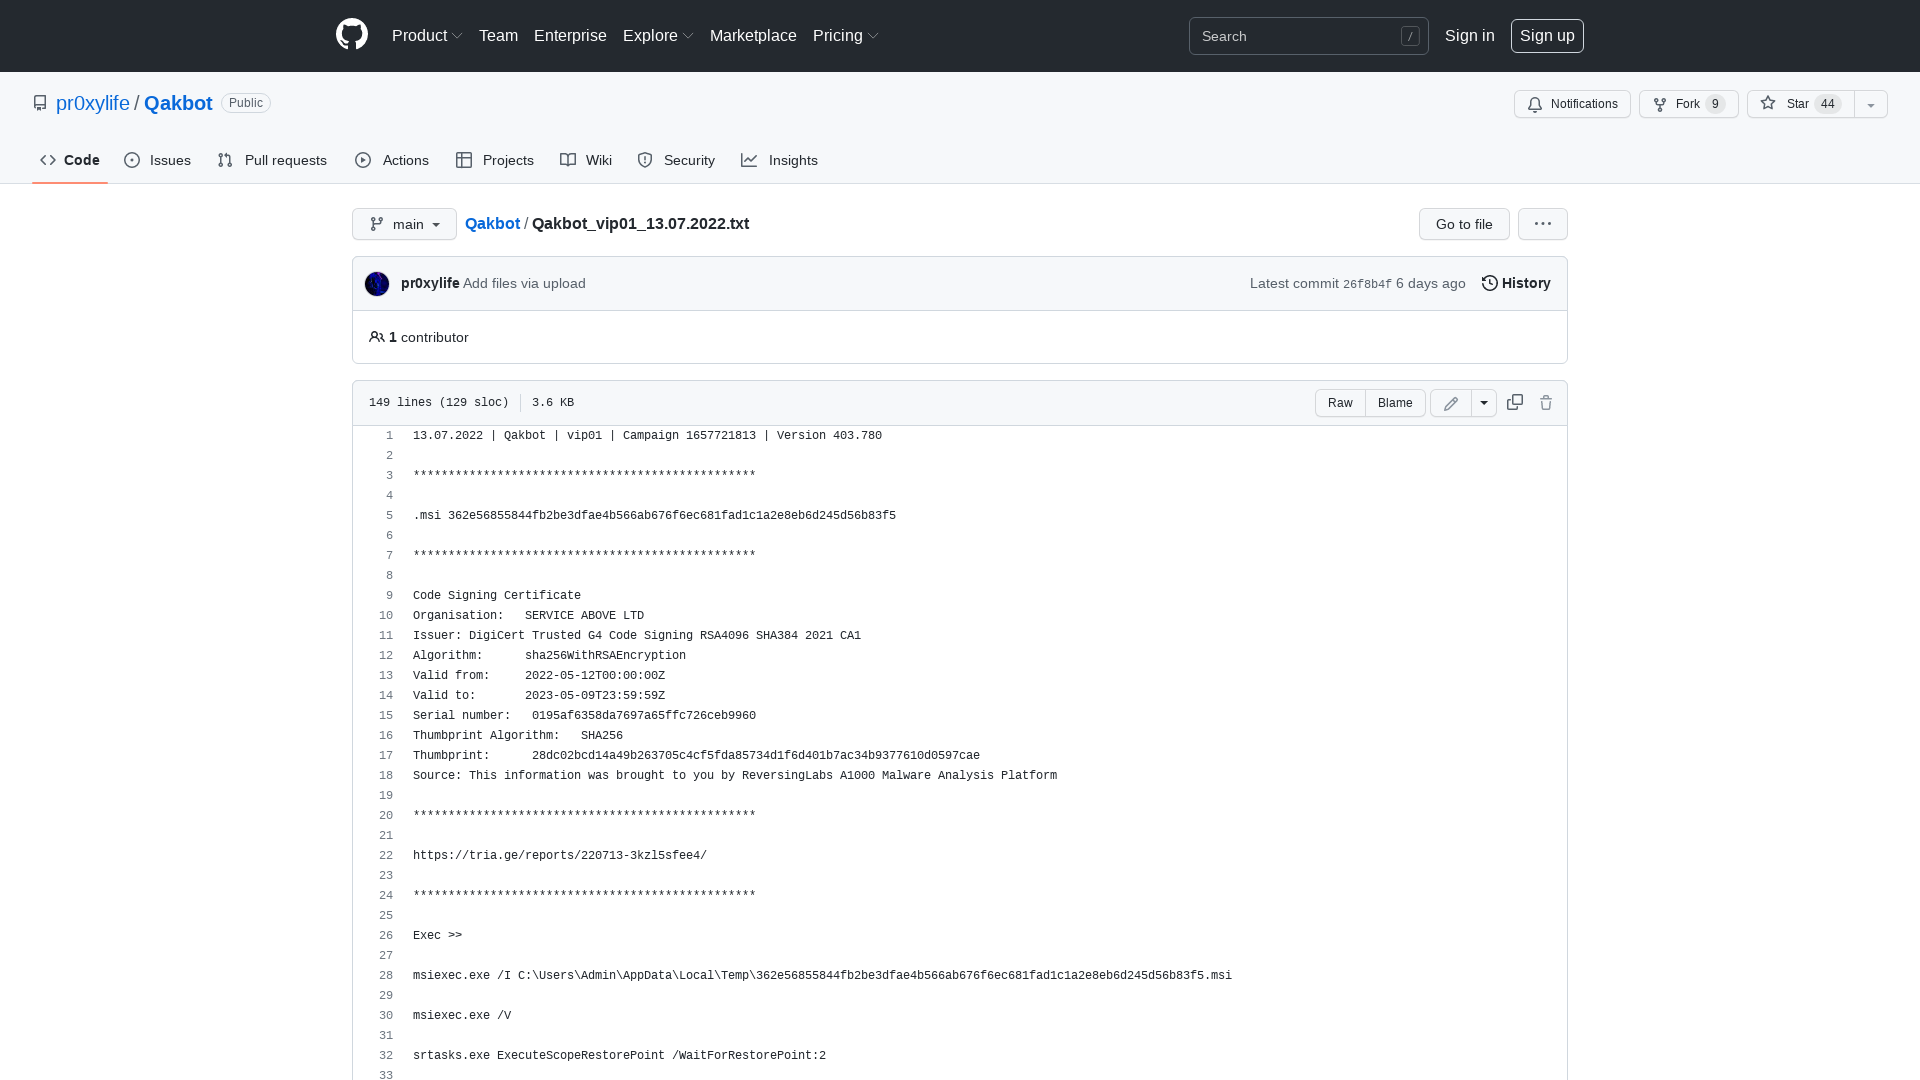Open the Product dropdown menu

[x=427, y=35]
